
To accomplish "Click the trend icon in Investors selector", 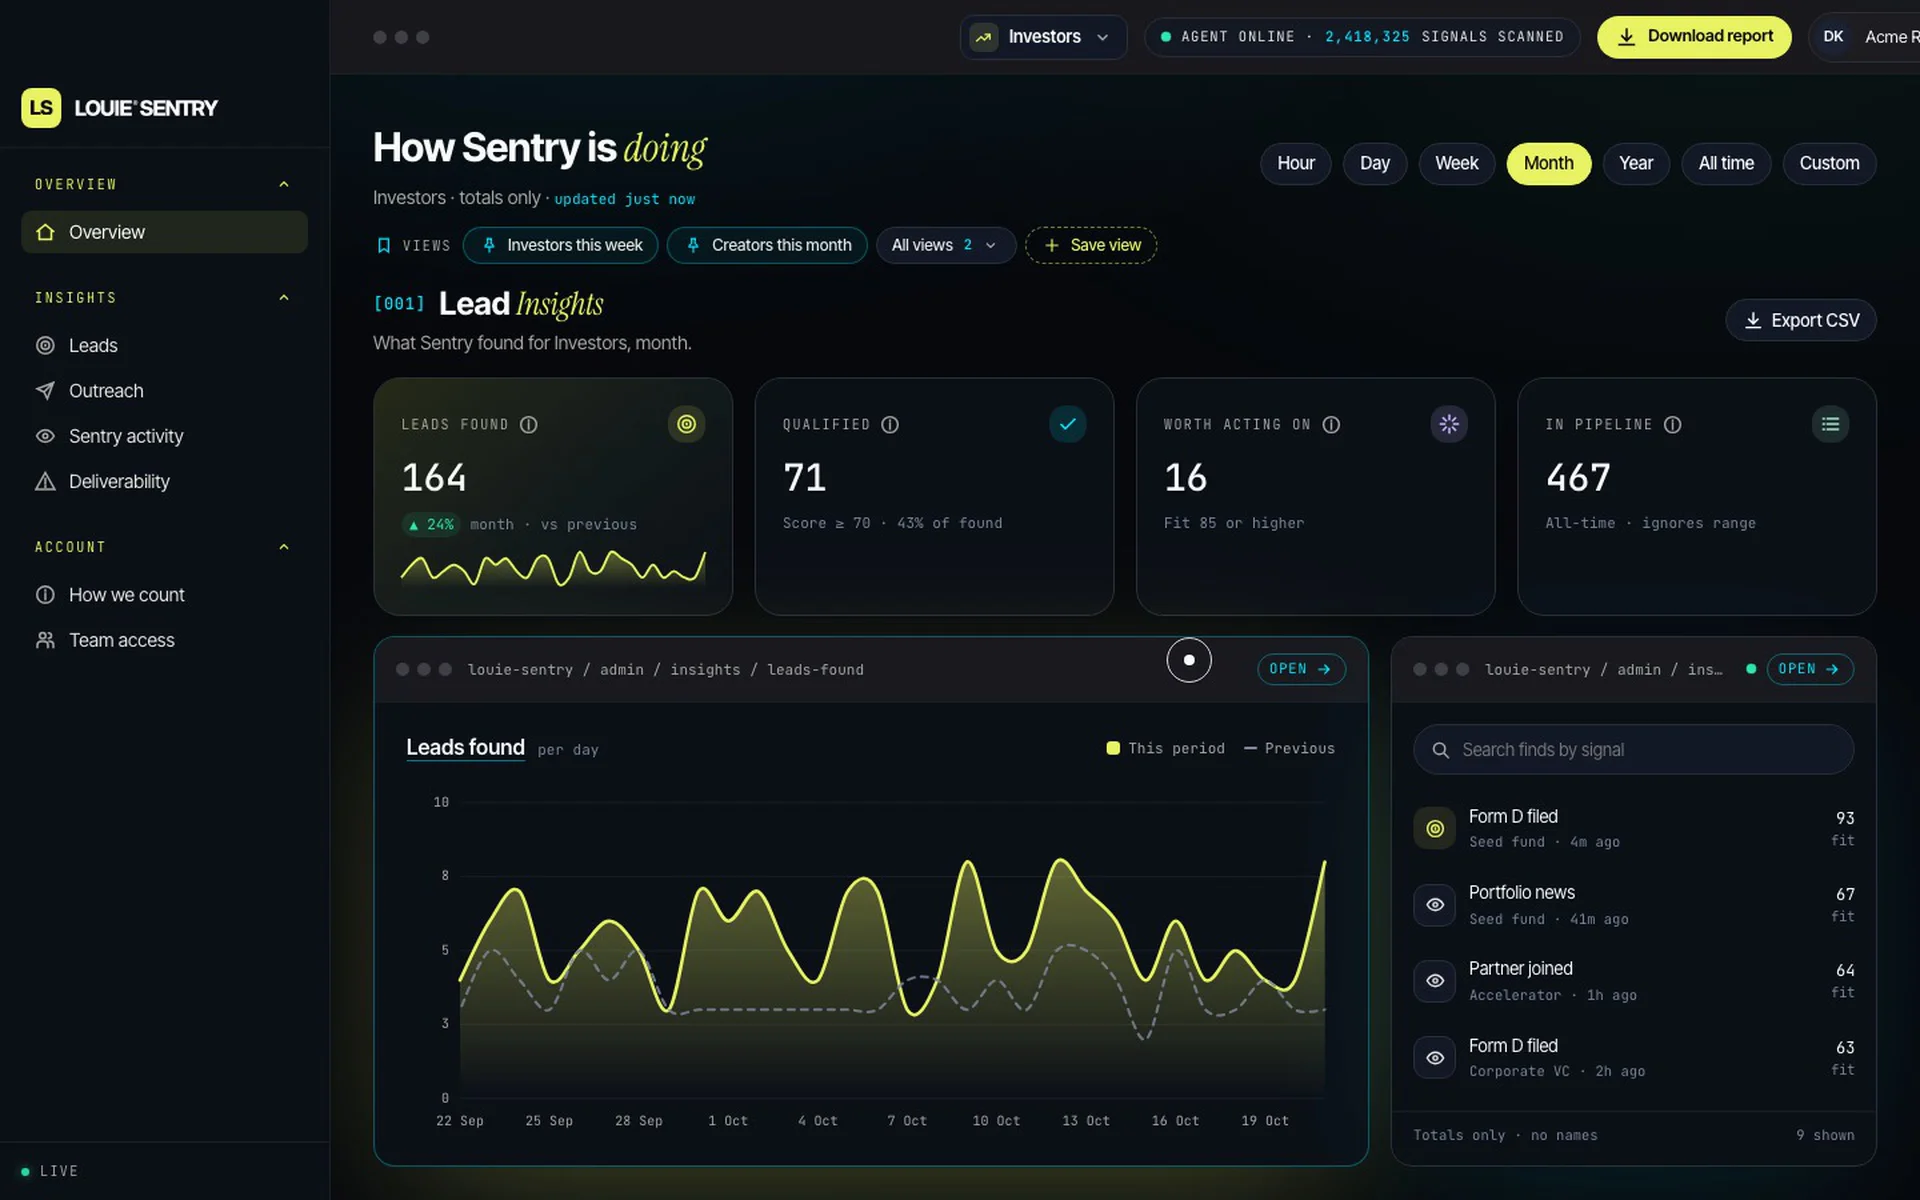I will coord(984,38).
